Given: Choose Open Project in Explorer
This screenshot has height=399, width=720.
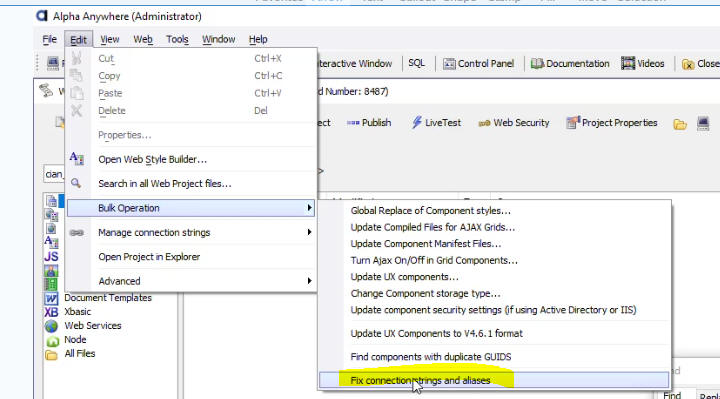Looking at the screenshot, I should (149, 257).
